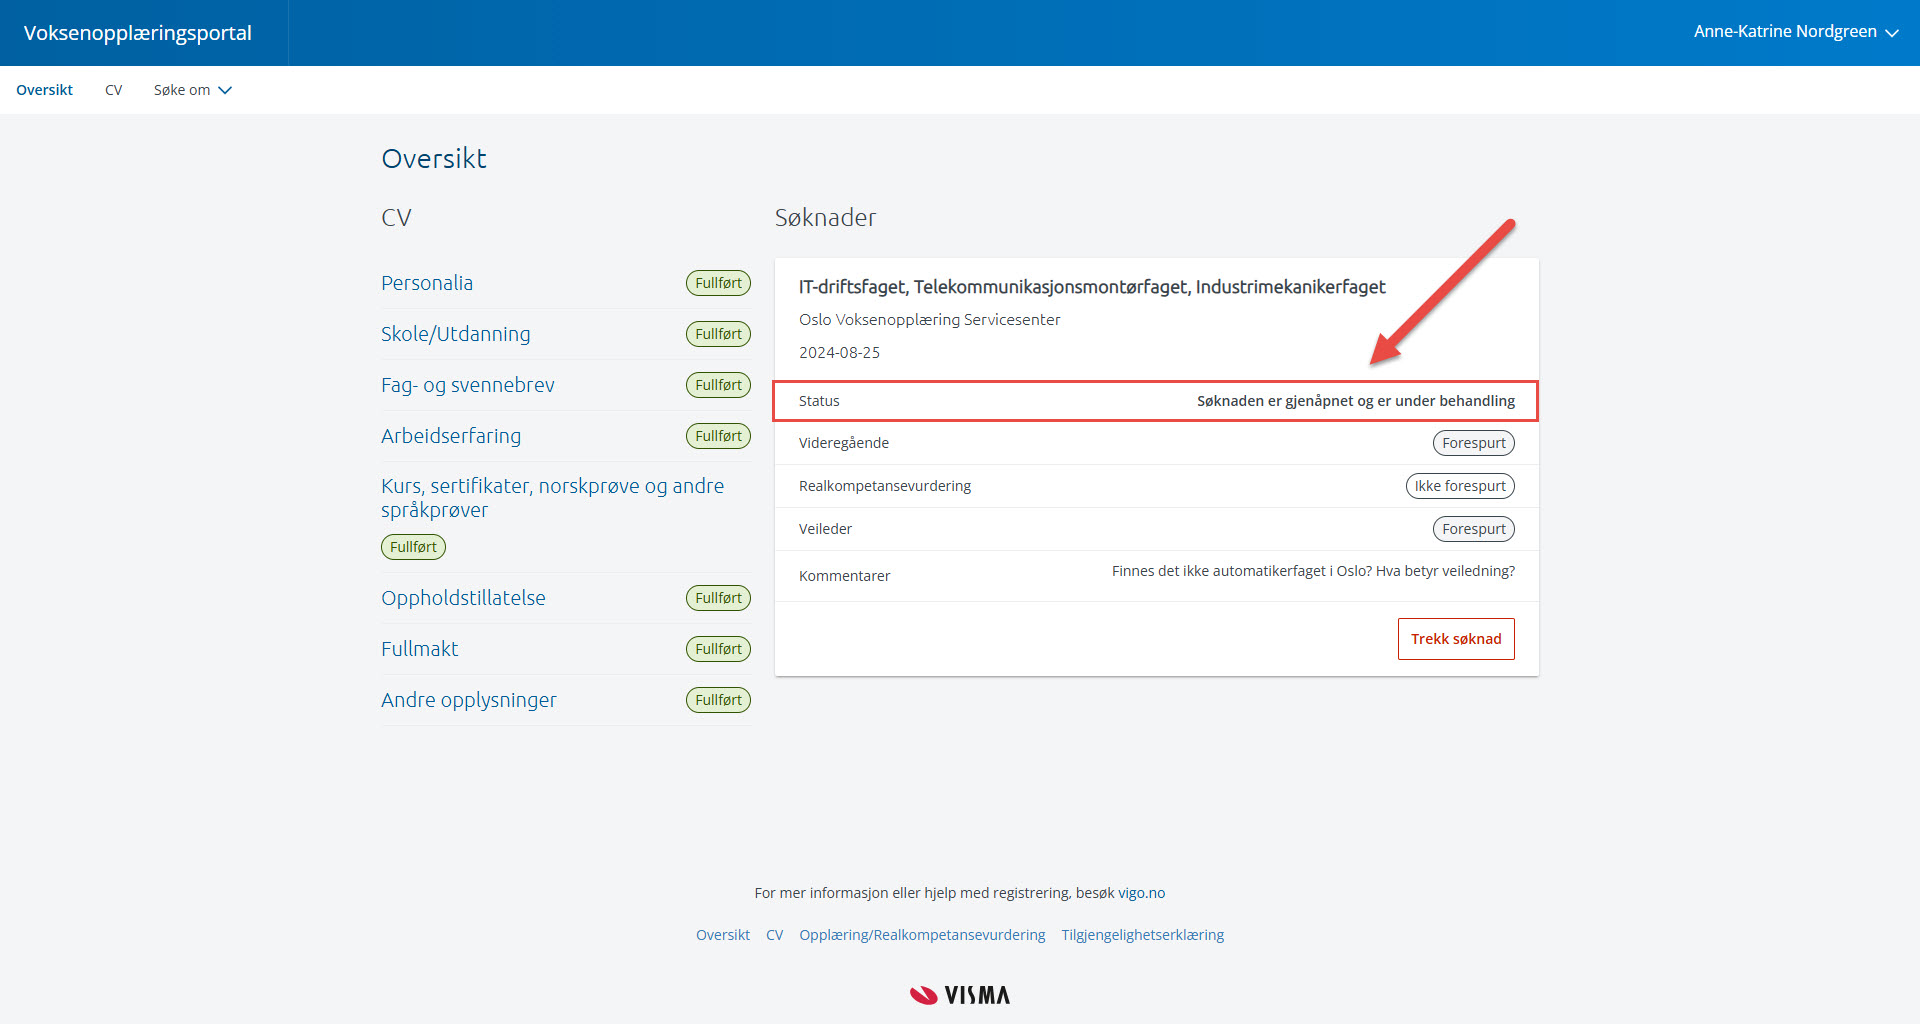Click the Visma logo in footer

[960, 995]
